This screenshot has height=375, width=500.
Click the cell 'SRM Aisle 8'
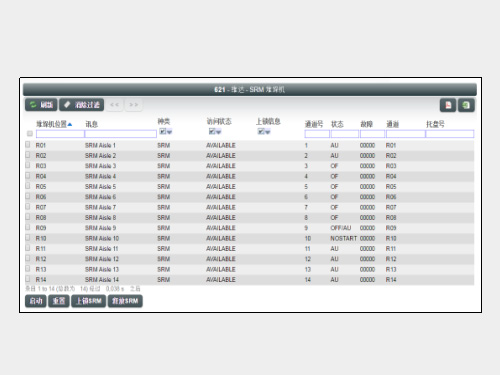(100, 218)
